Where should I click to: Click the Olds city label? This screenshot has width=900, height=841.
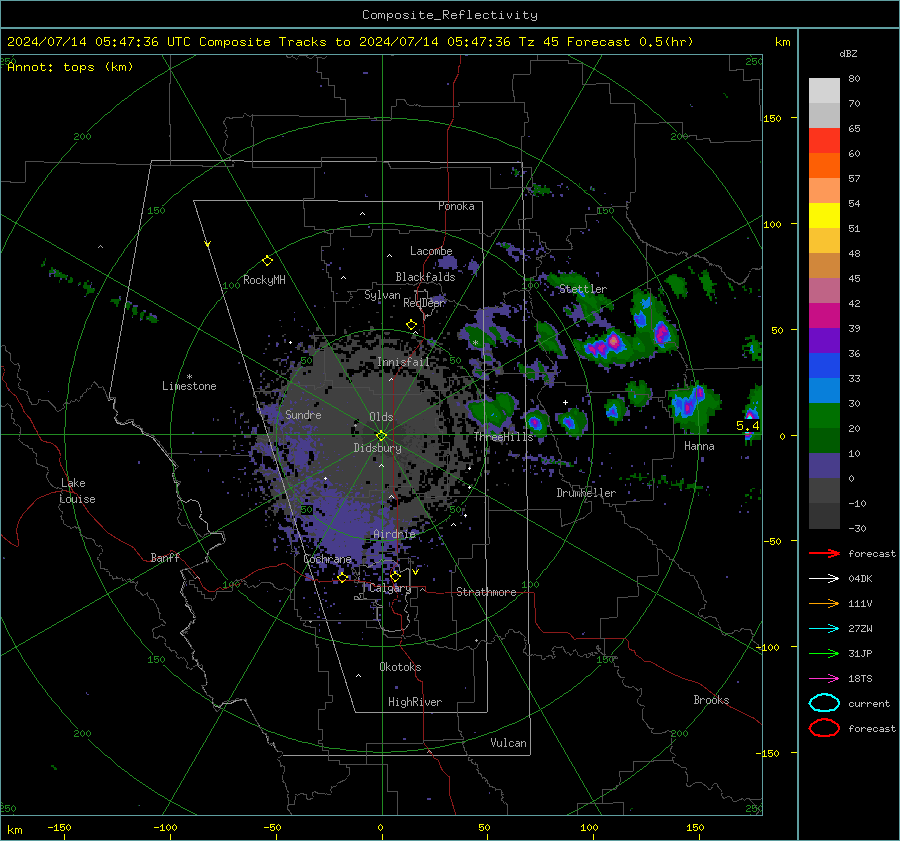[x=381, y=417]
